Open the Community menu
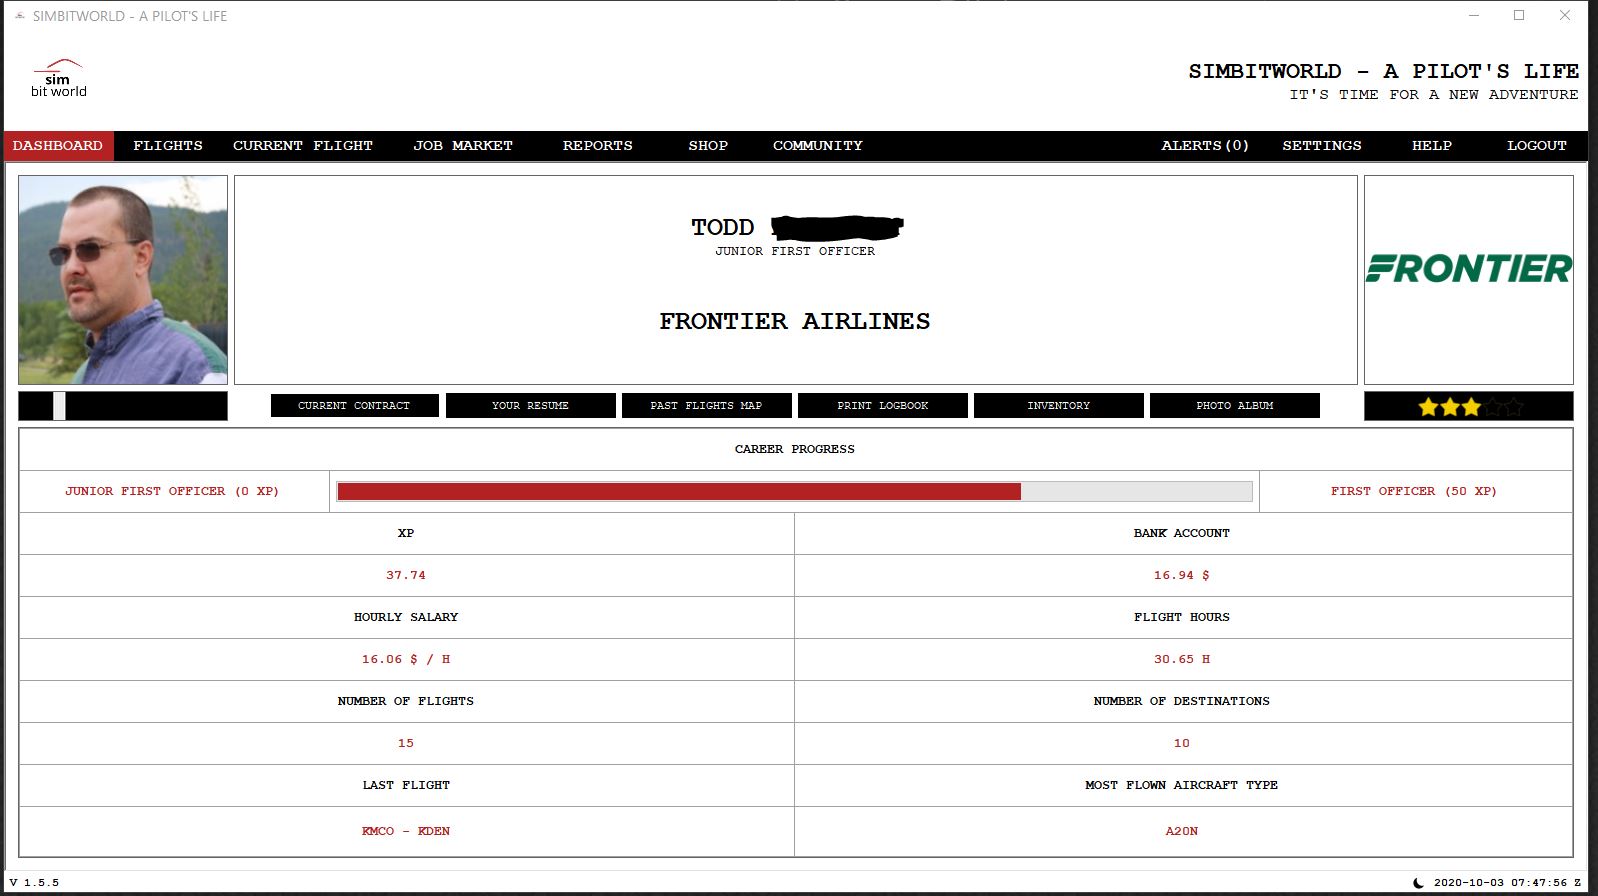Screen dimensions: 1598x896 point(818,146)
